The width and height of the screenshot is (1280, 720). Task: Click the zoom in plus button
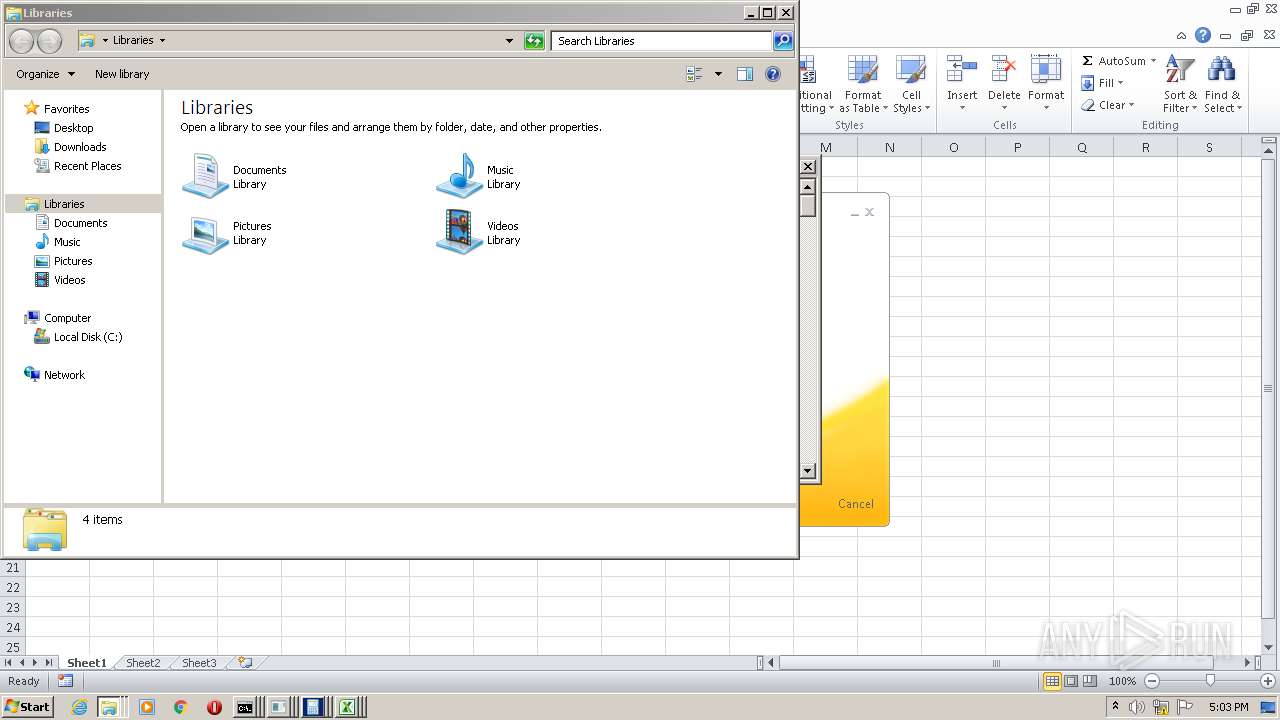pos(1268,681)
